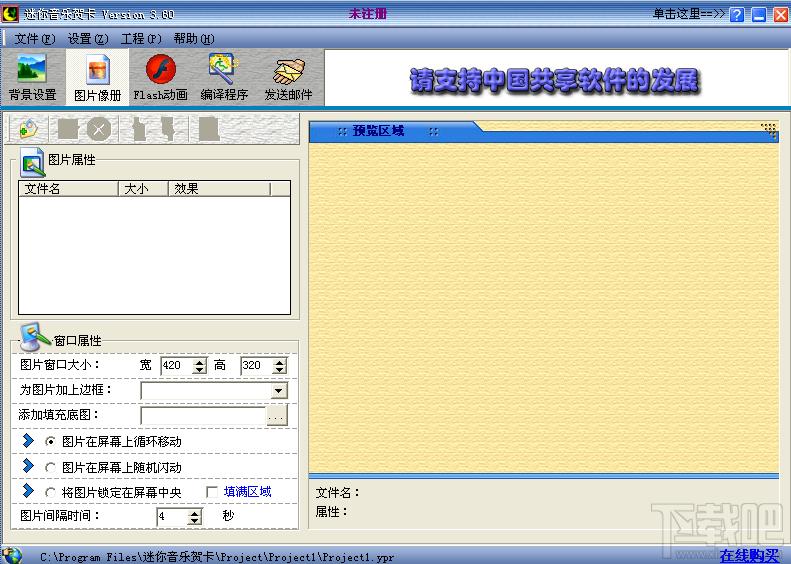
Task: Click the grayed circular X delete icon
Action: coord(99,129)
